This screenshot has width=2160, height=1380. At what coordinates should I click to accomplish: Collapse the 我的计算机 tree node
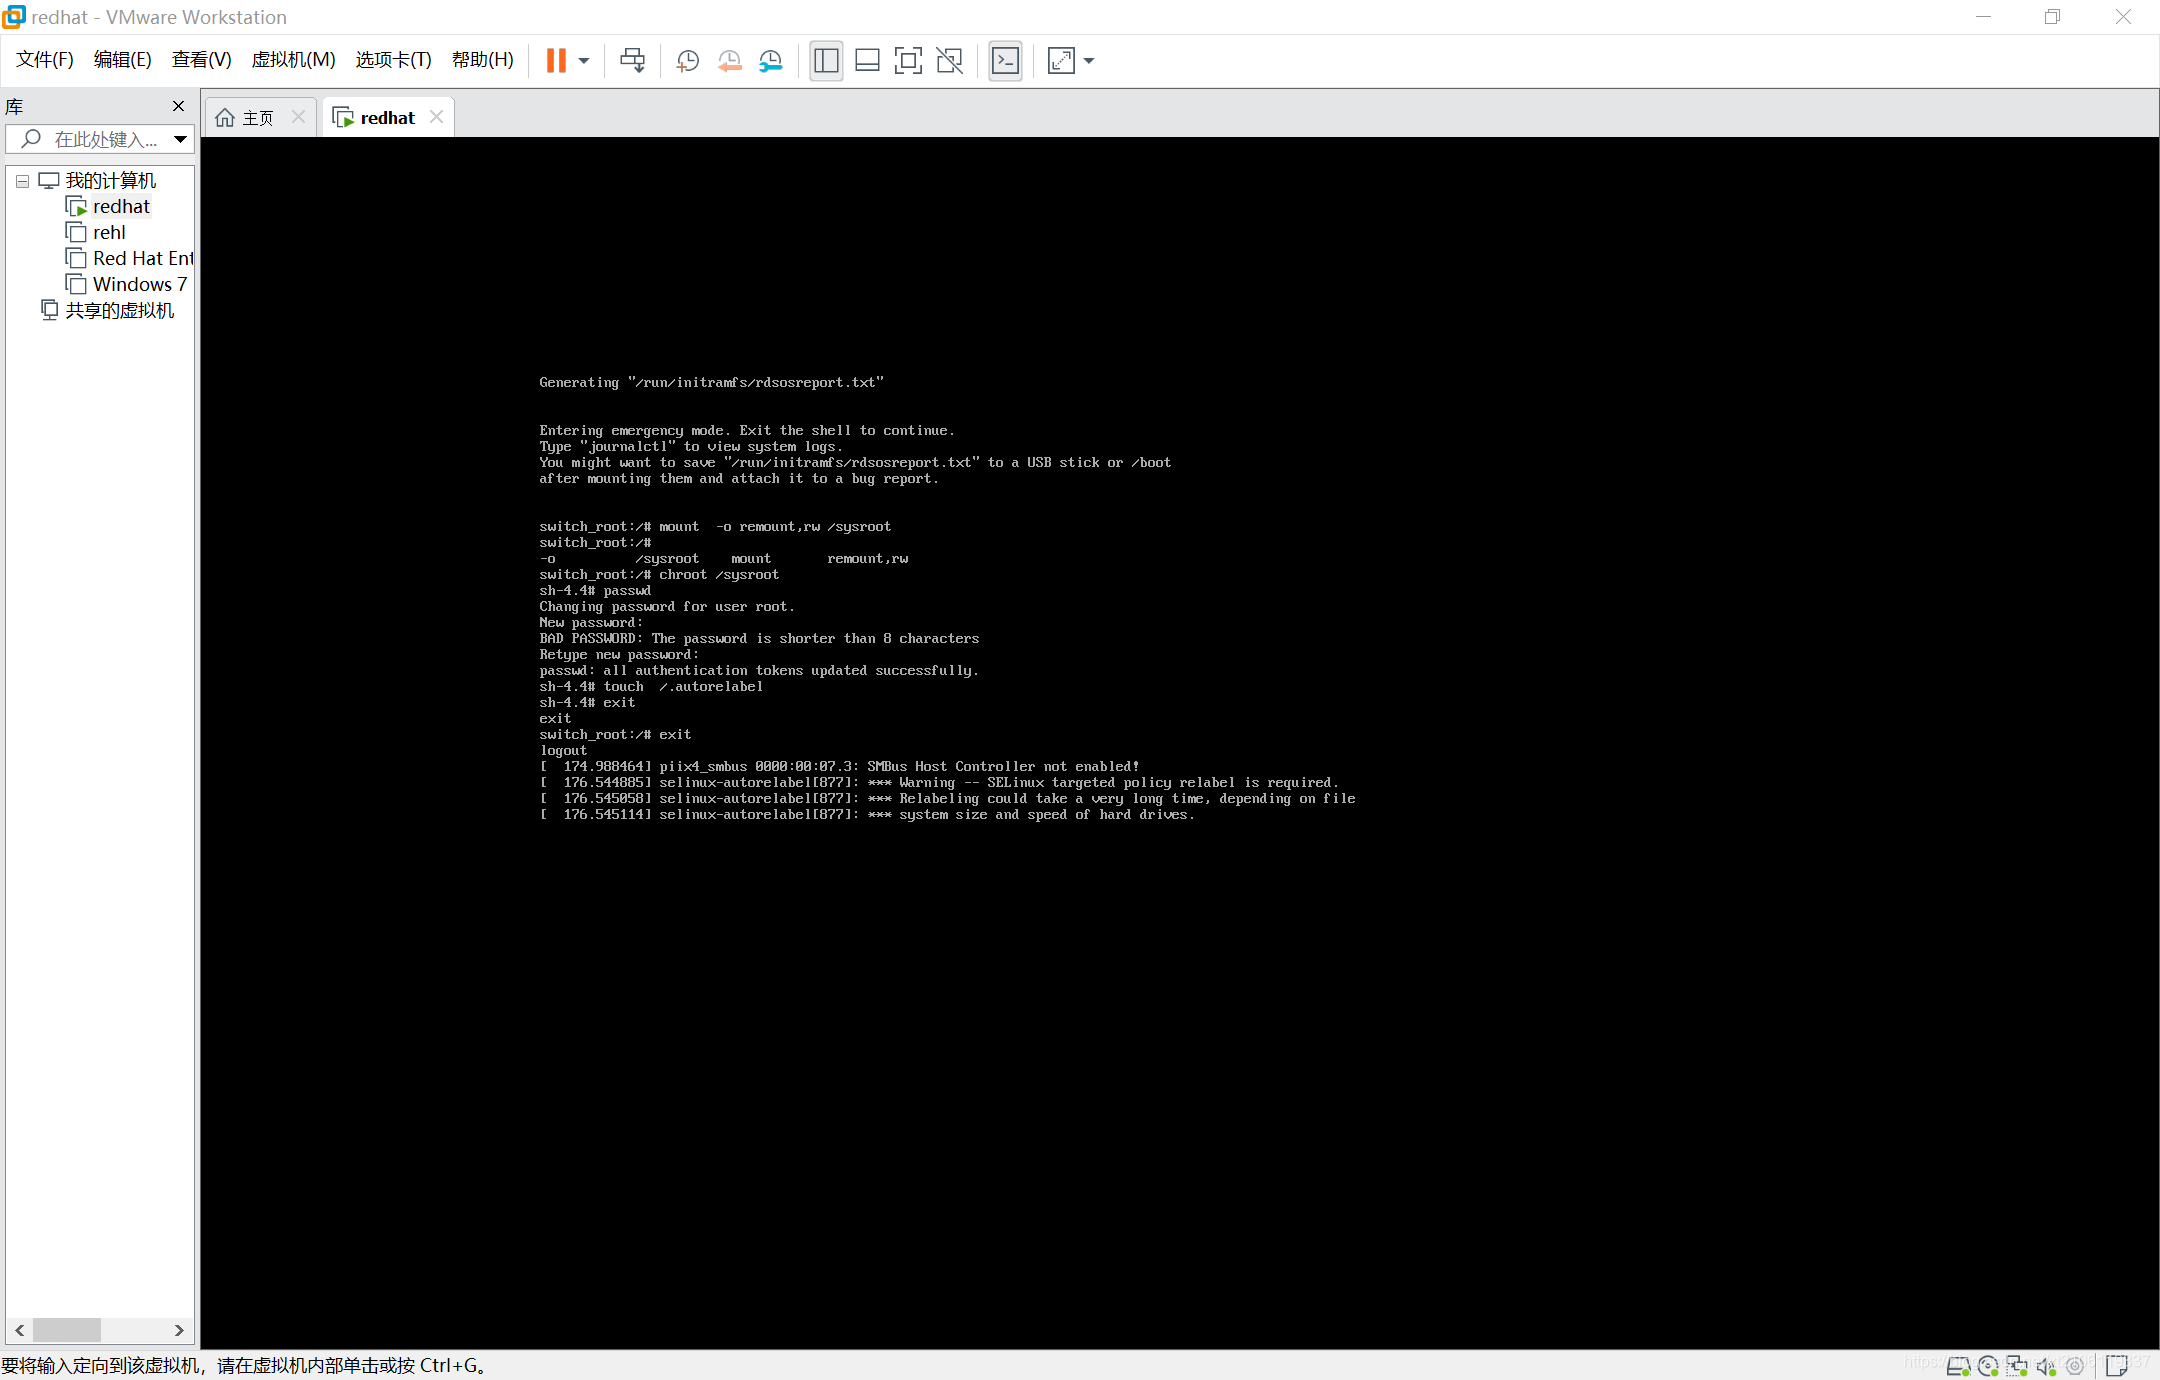22,181
